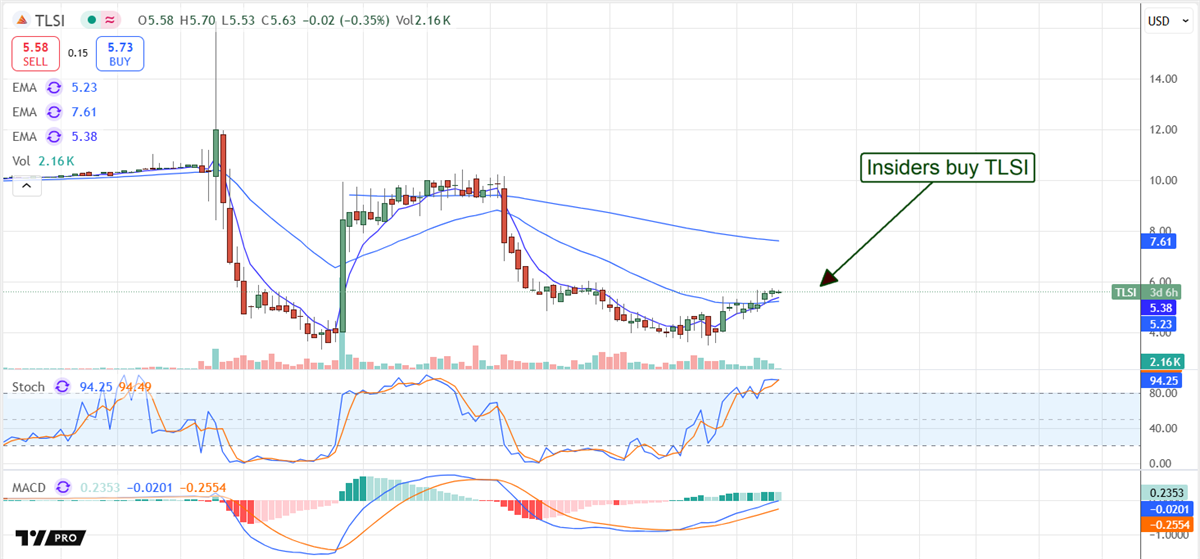Select the EMA label for value 7.61
The image size is (1200, 559).
click(x=25, y=112)
